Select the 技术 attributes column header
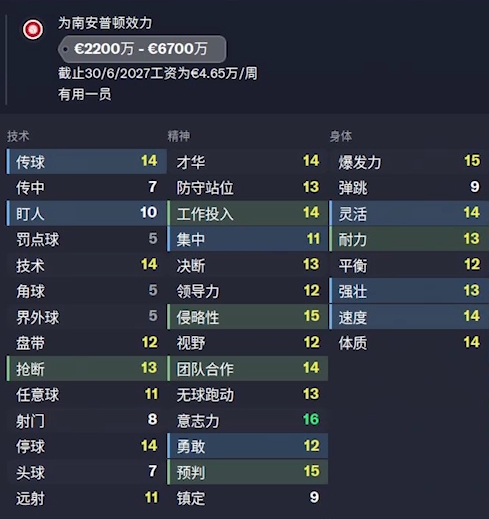The height and width of the screenshot is (519, 489). (18, 136)
